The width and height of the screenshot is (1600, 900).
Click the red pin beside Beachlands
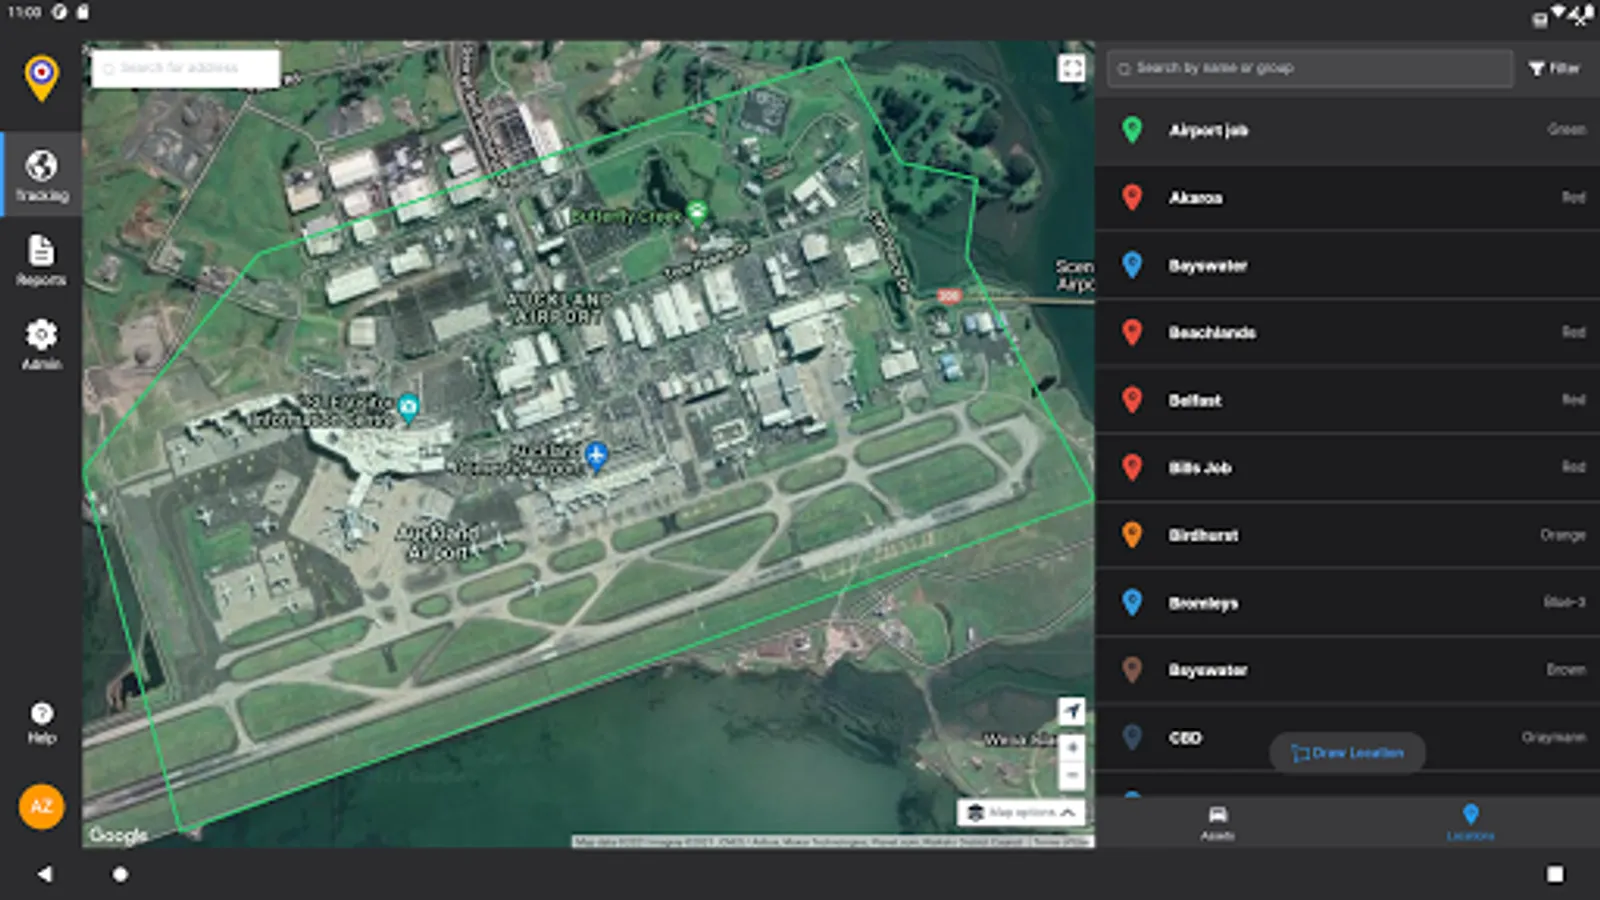point(1132,332)
